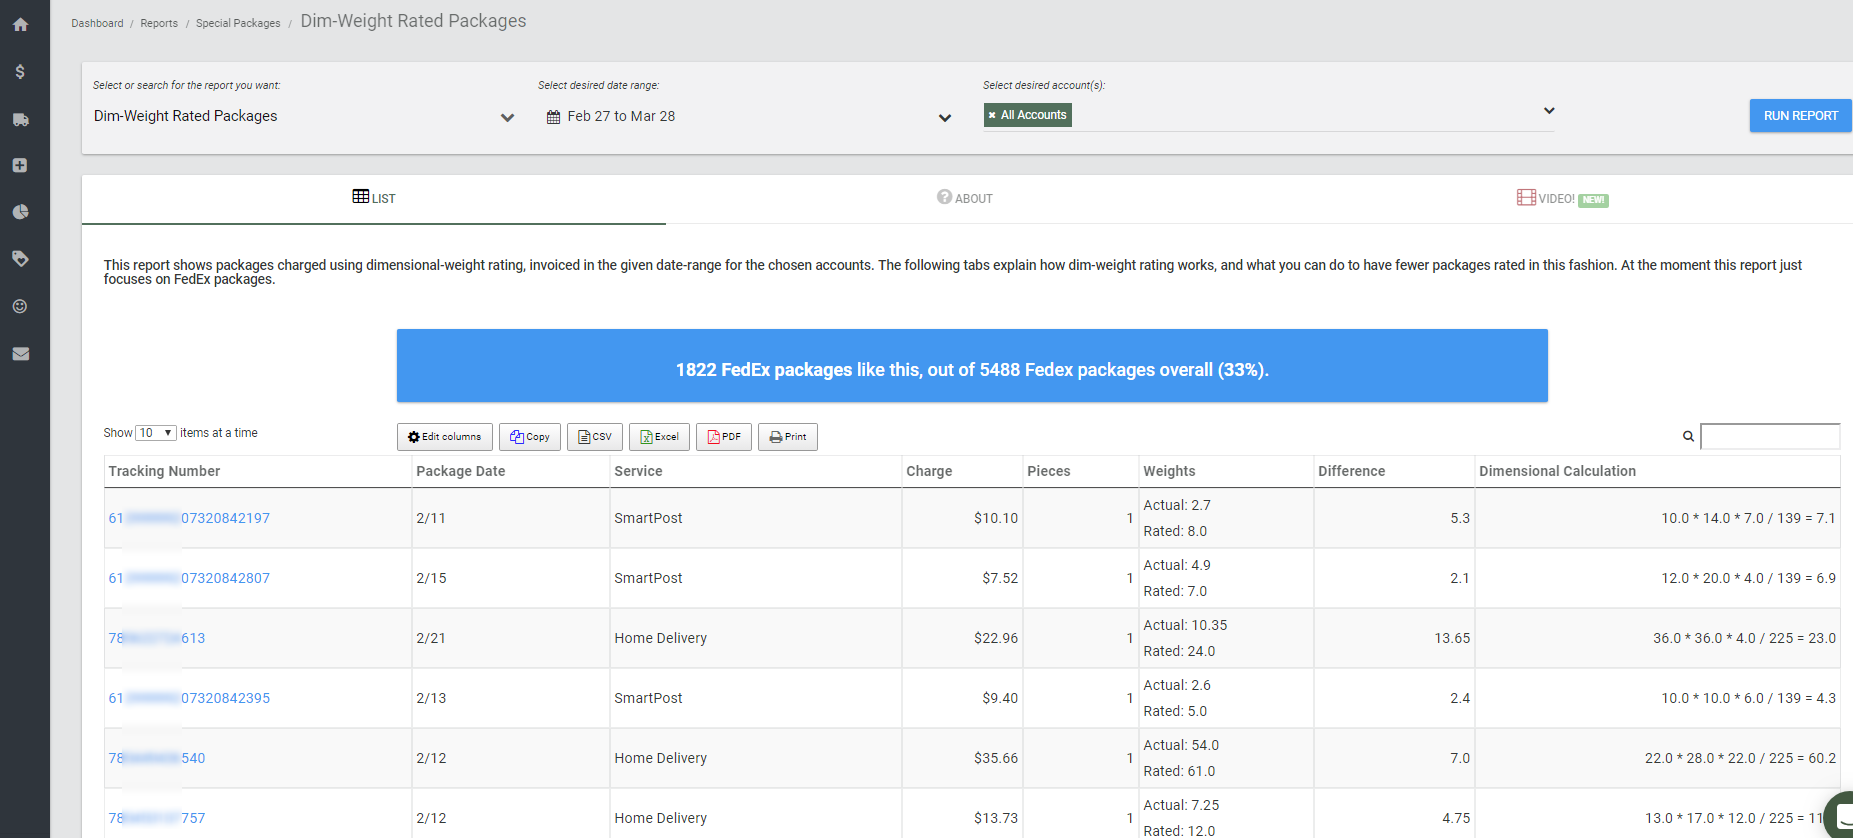Open the home icon in sidebar
This screenshot has width=1853, height=838.
click(20, 24)
